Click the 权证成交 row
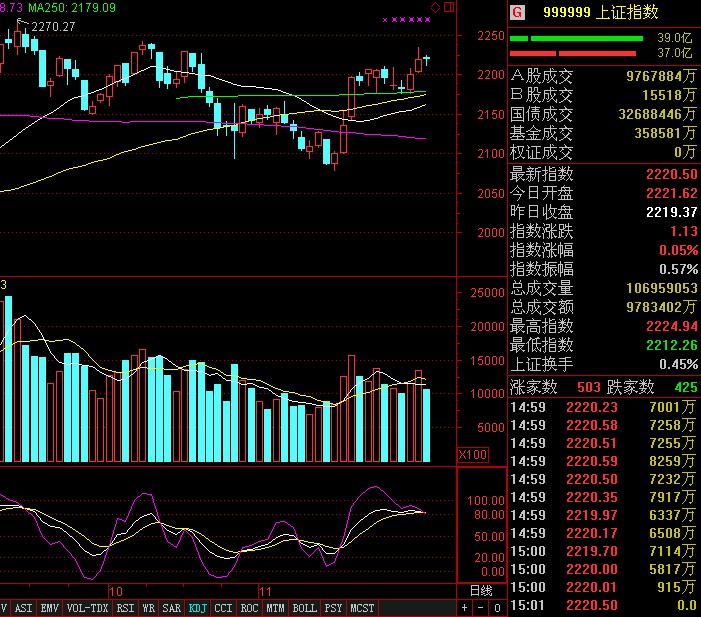 (604, 152)
